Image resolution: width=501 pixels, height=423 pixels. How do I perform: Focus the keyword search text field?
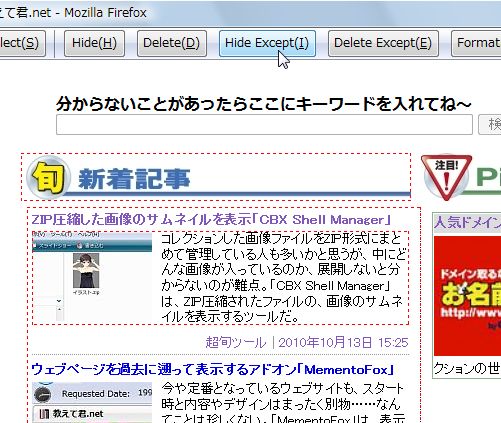coord(264,125)
